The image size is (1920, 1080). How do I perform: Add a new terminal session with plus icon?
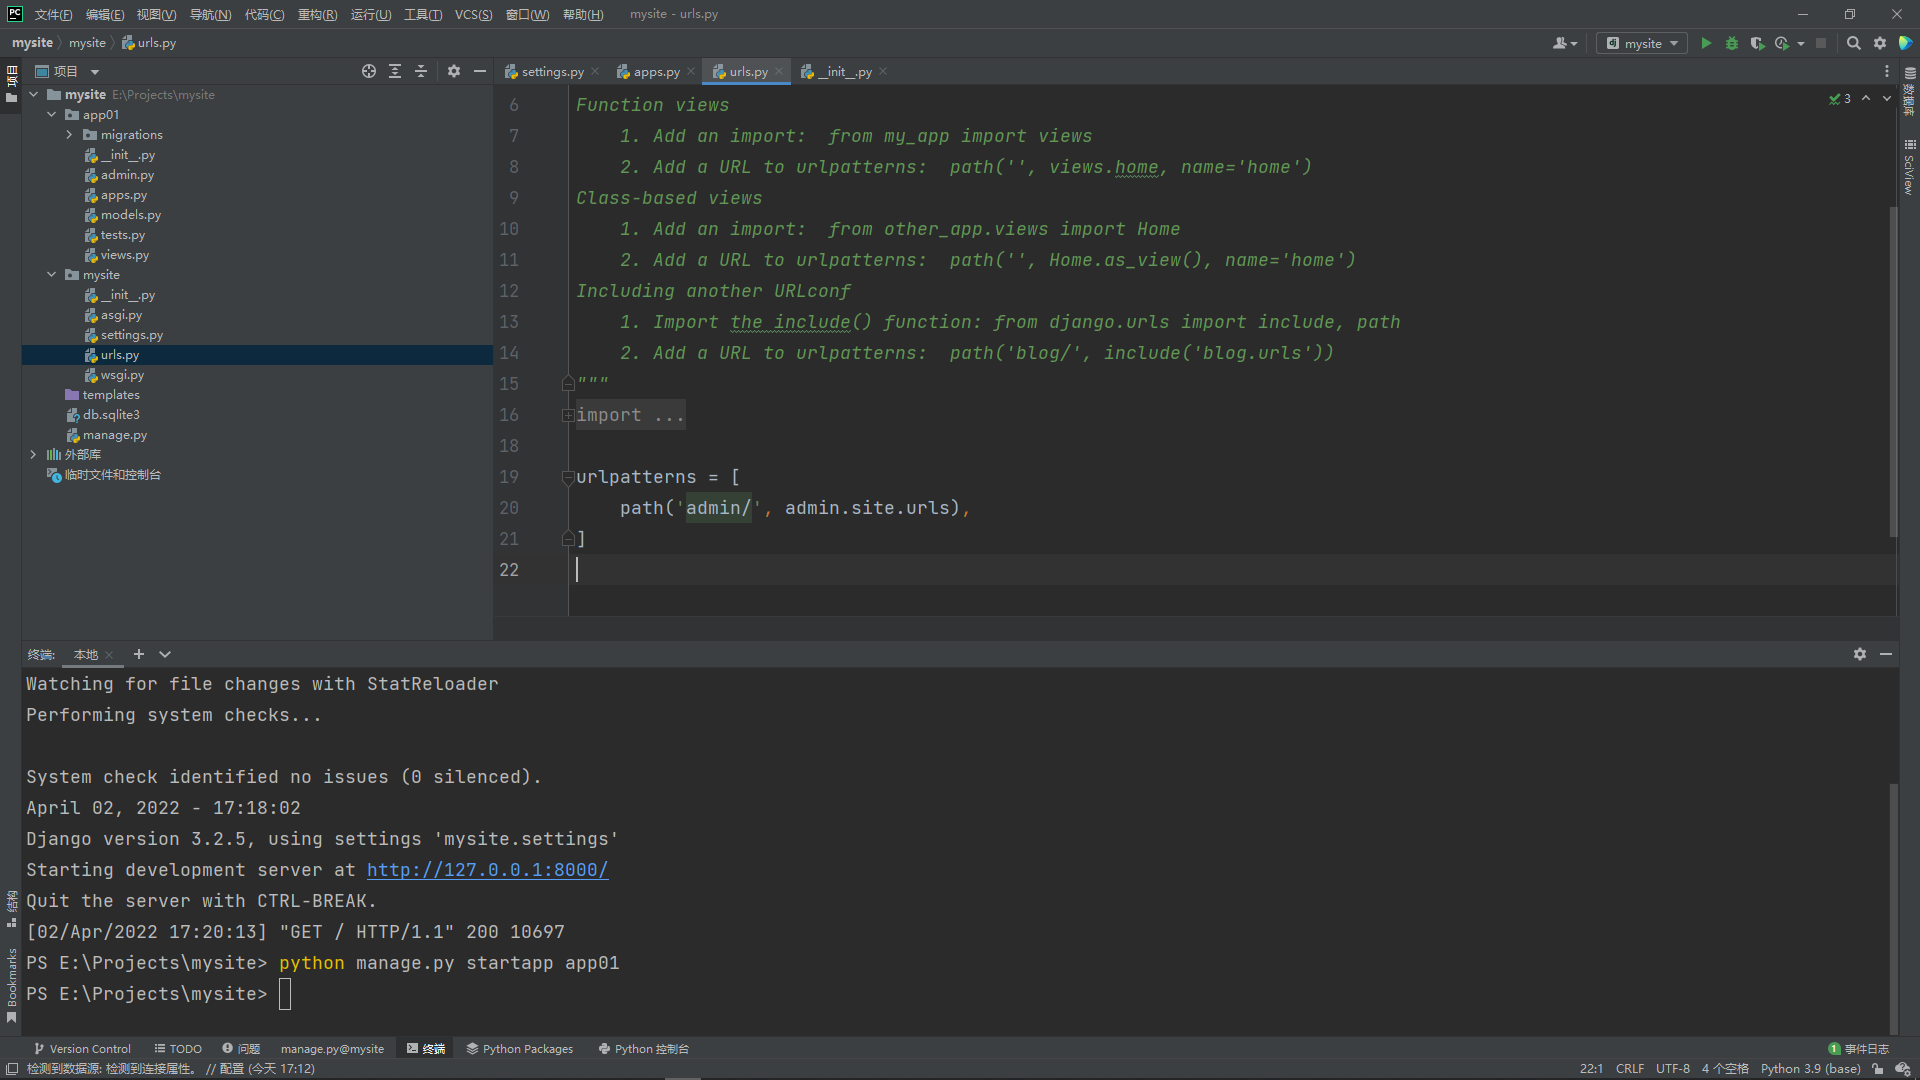pos(139,654)
